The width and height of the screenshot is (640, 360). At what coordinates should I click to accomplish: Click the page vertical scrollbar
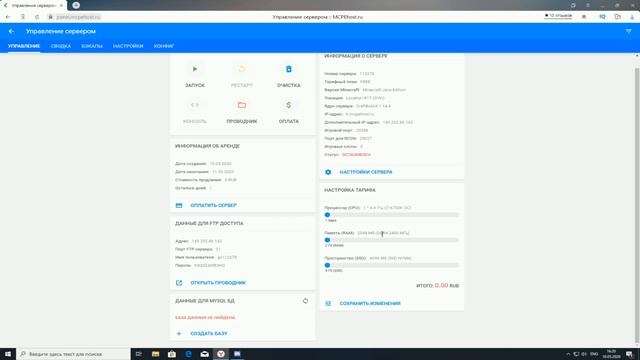(x=637, y=204)
